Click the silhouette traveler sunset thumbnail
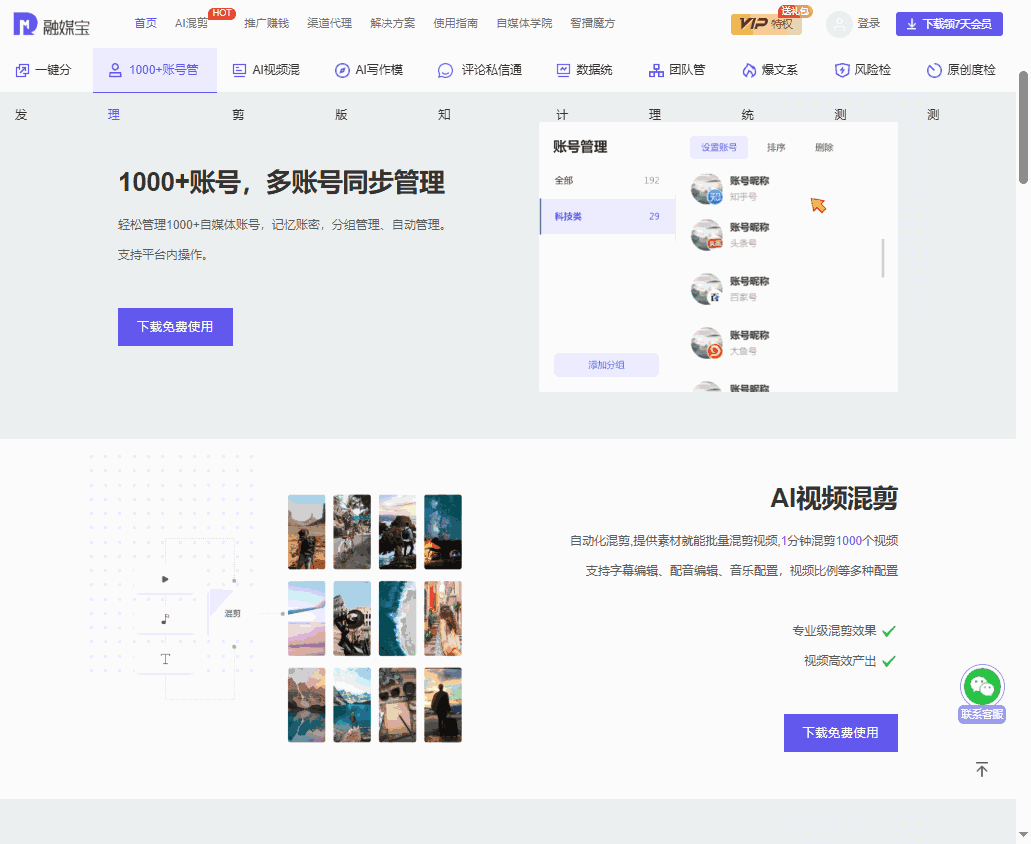The width and height of the screenshot is (1031, 844). click(x=443, y=705)
